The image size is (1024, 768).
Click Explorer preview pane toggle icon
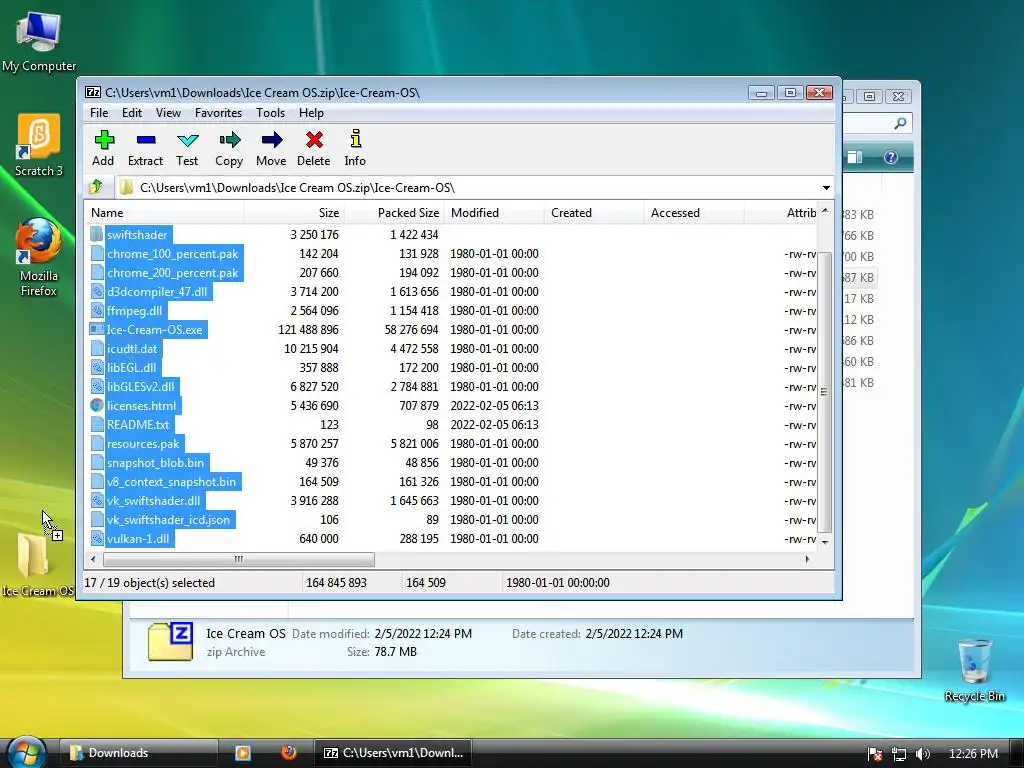tap(855, 157)
